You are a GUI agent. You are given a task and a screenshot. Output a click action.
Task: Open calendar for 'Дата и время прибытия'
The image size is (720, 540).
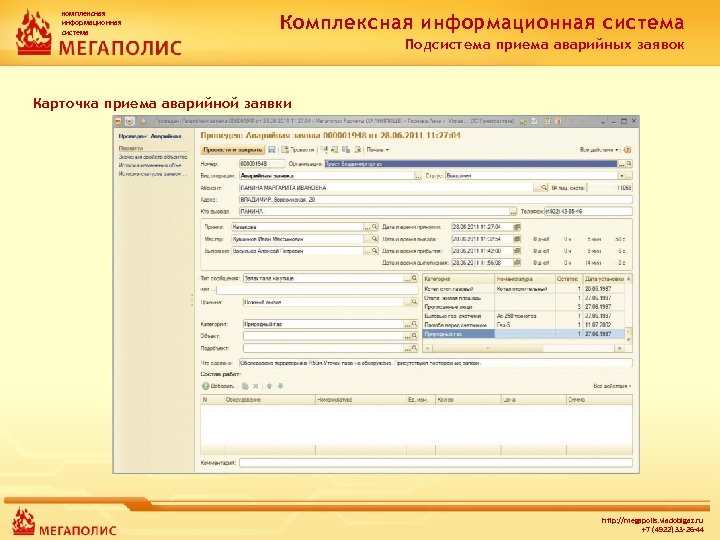point(517,251)
